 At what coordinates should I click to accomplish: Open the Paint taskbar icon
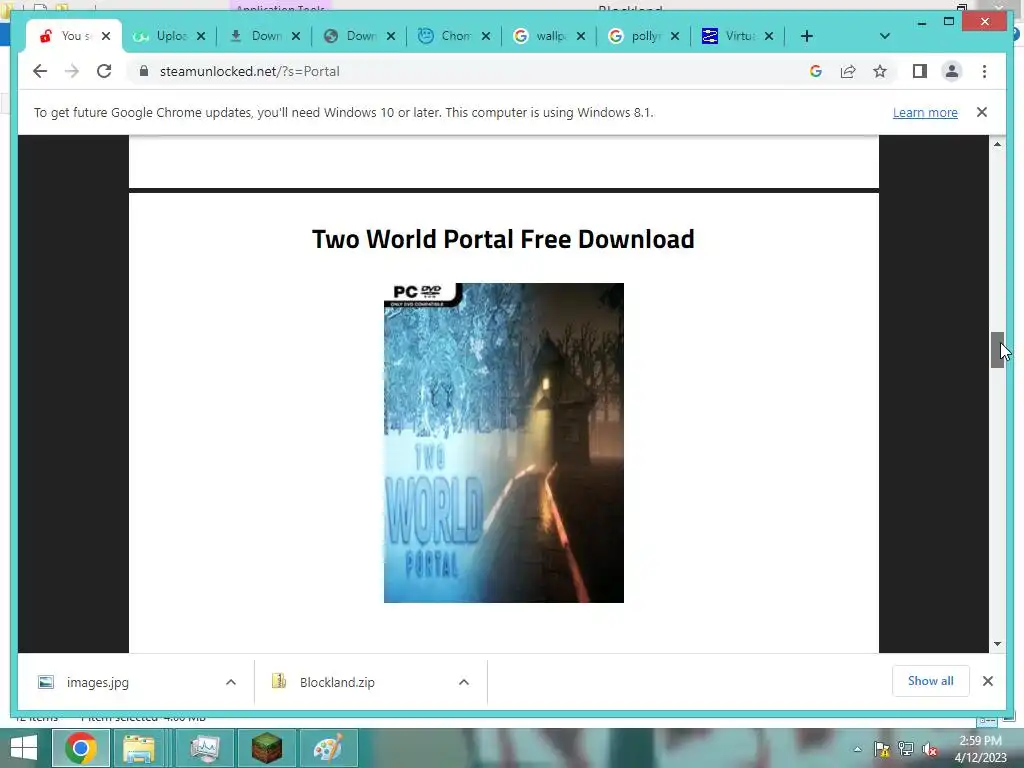coord(328,748)
